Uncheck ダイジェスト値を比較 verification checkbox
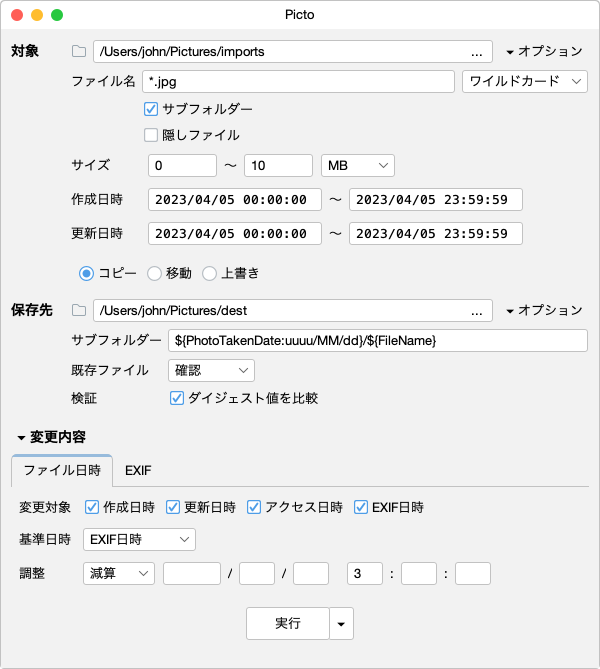Image resolution: width=600 pixels, height=669 pixels. click(177, 398)
